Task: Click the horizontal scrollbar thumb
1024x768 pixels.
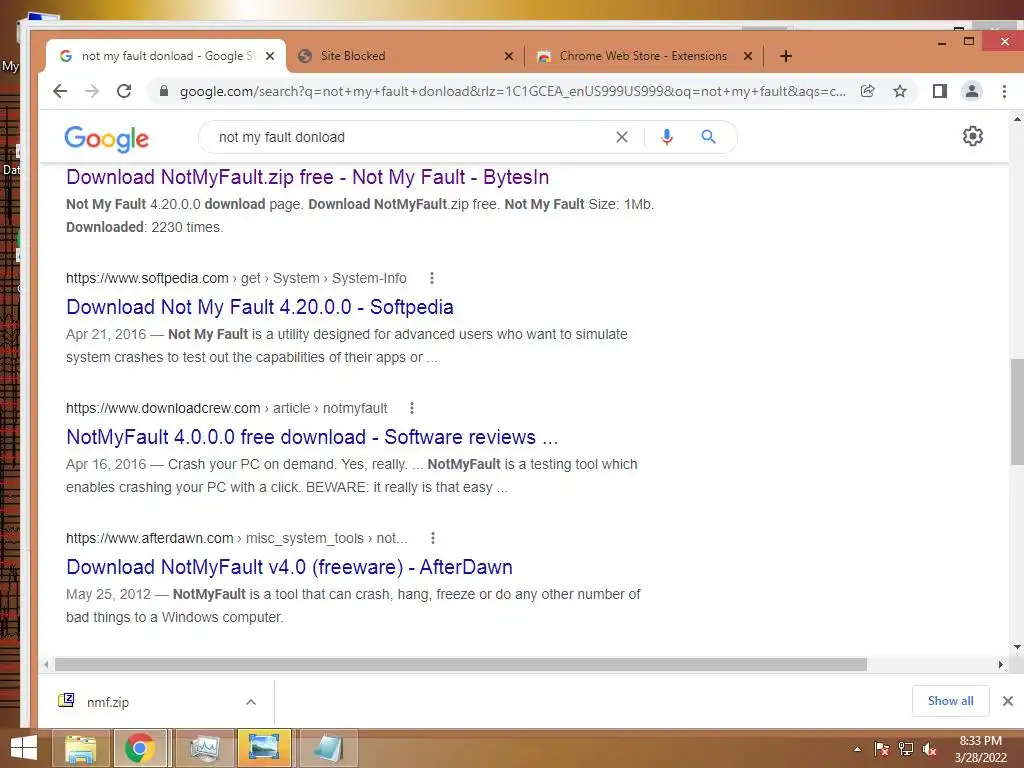Action: point(460,664)
